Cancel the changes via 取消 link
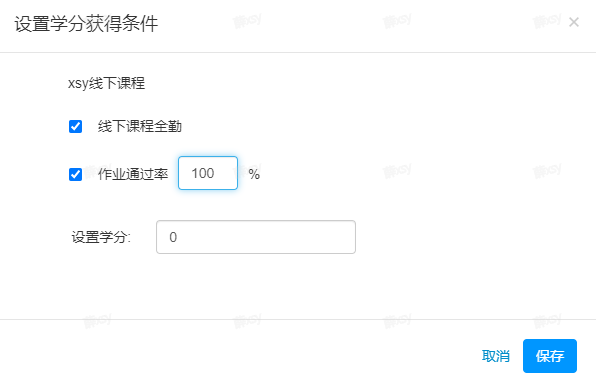 click(496, 356)
